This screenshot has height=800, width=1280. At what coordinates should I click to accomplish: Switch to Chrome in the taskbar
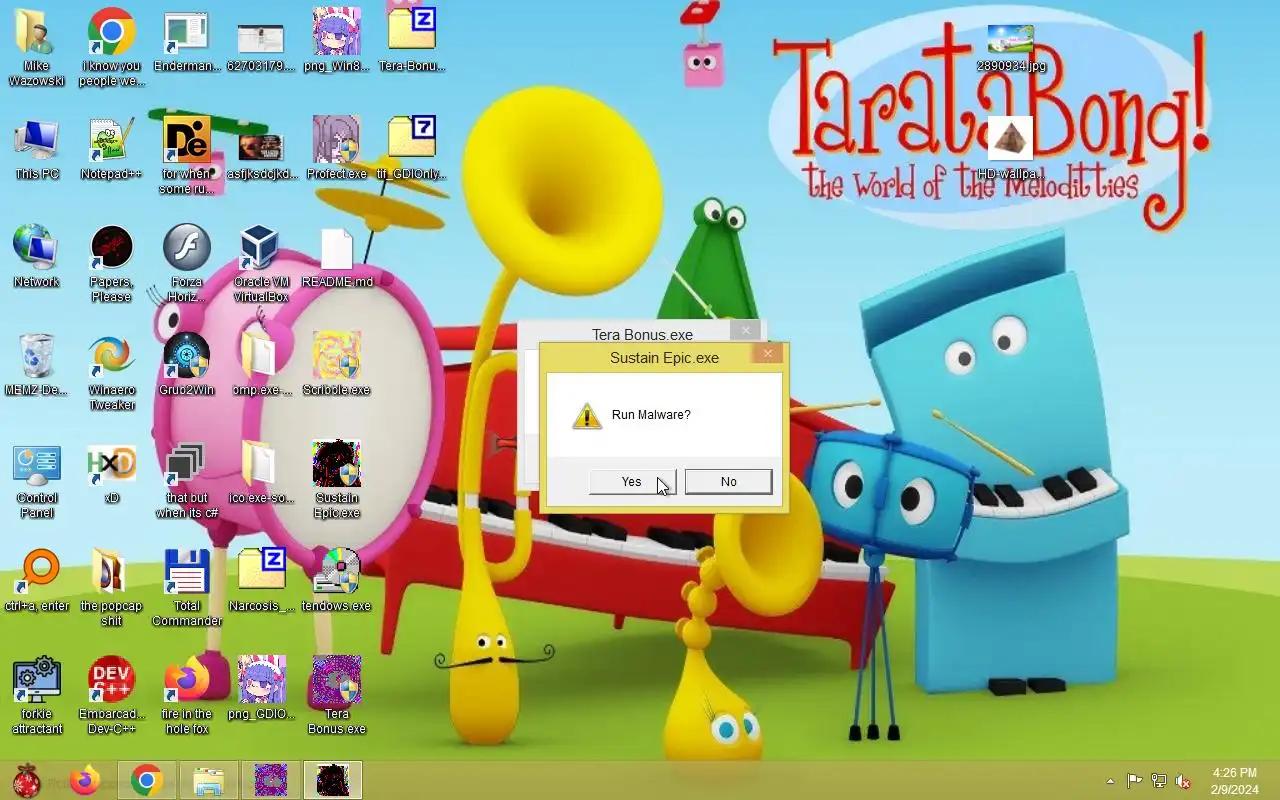[147, 780]
